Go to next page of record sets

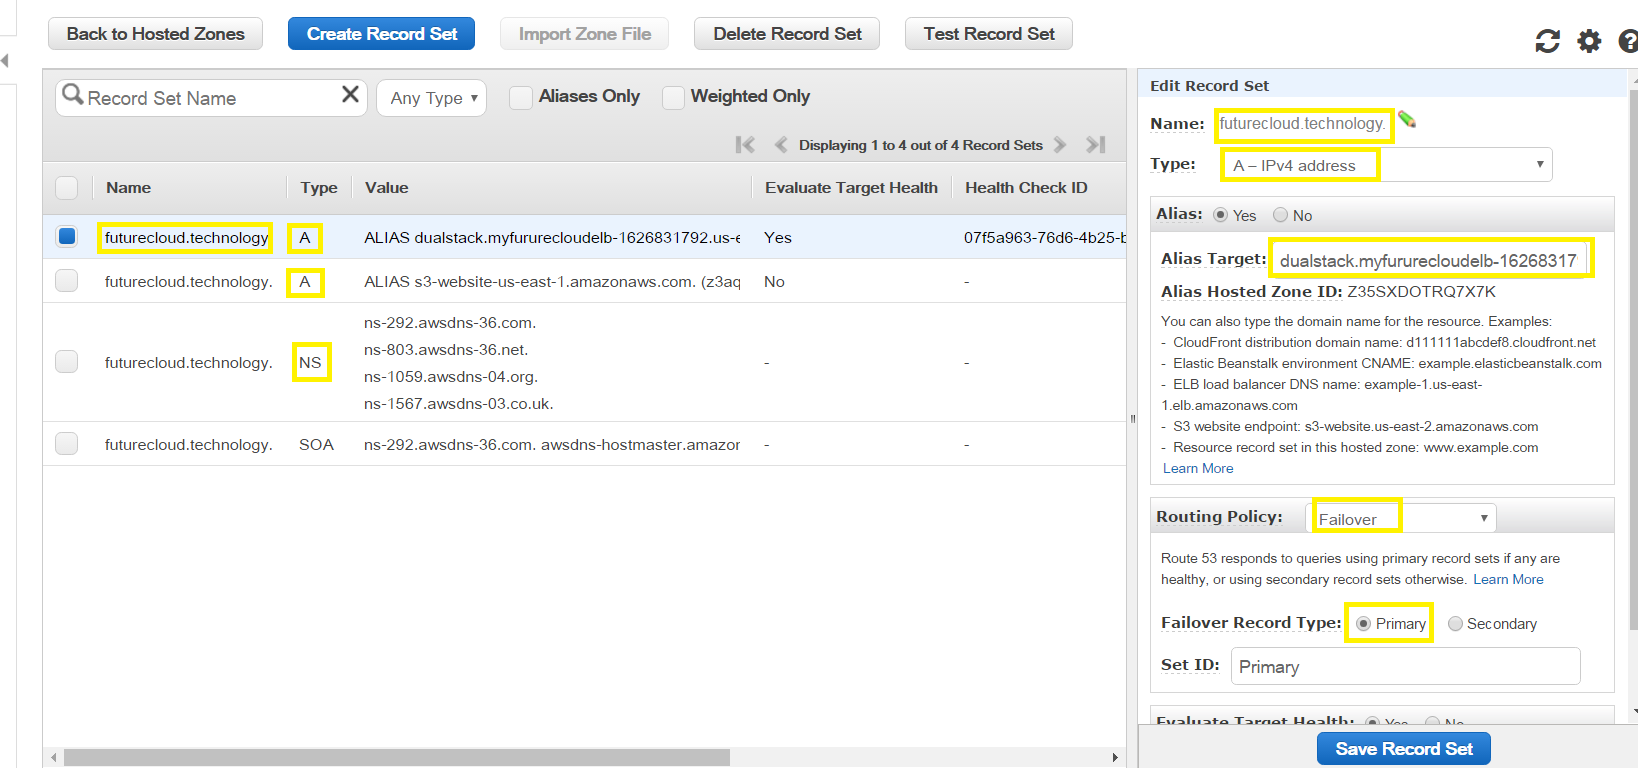pos(1060,145)
